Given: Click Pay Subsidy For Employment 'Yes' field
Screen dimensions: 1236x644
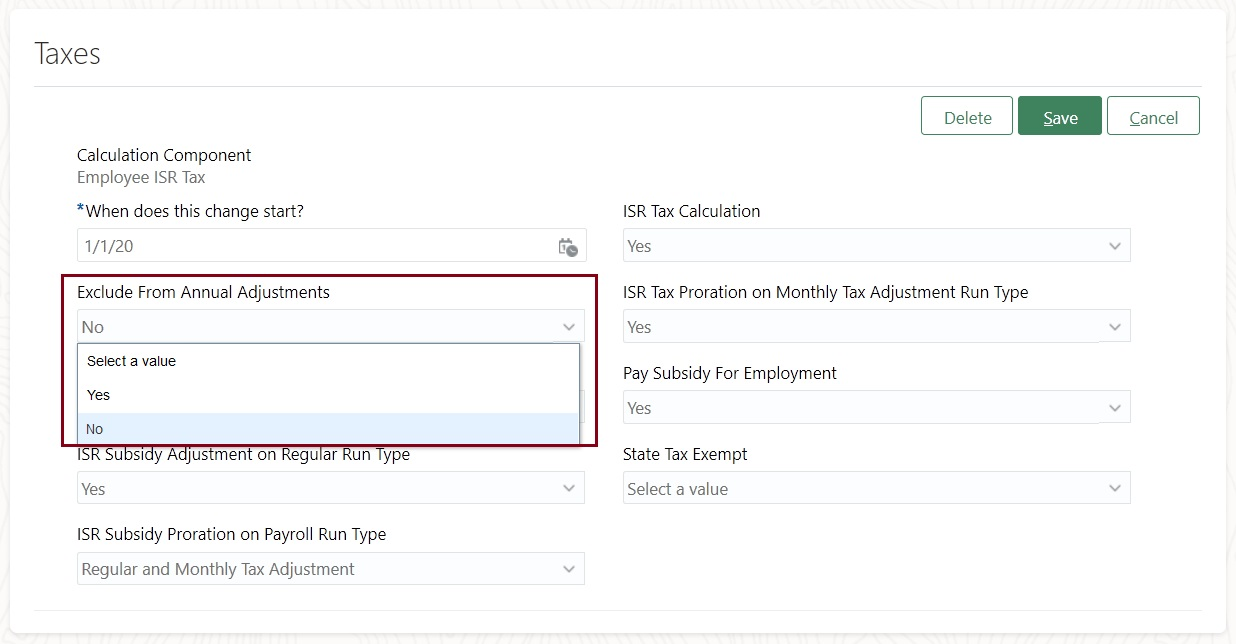Looking at the screenshot, I should pyautogui.click(x=860, y=408).
